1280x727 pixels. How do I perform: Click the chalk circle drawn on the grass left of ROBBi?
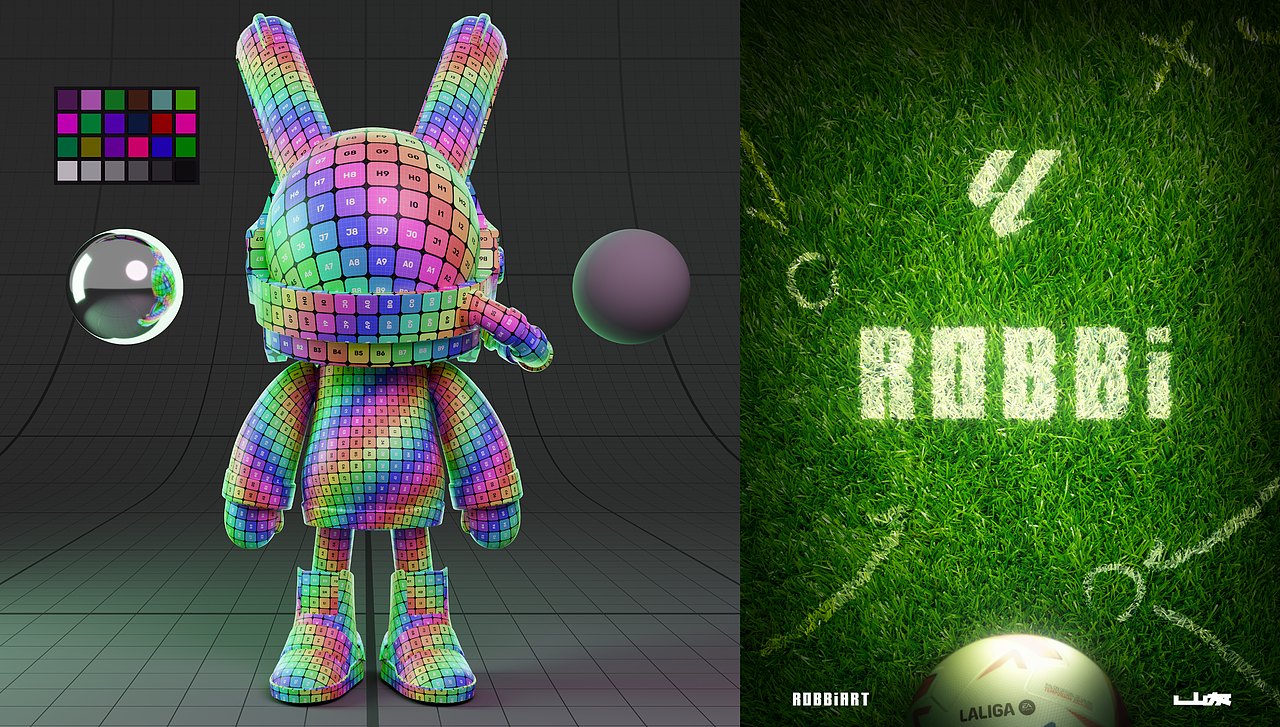click(811, 279)
